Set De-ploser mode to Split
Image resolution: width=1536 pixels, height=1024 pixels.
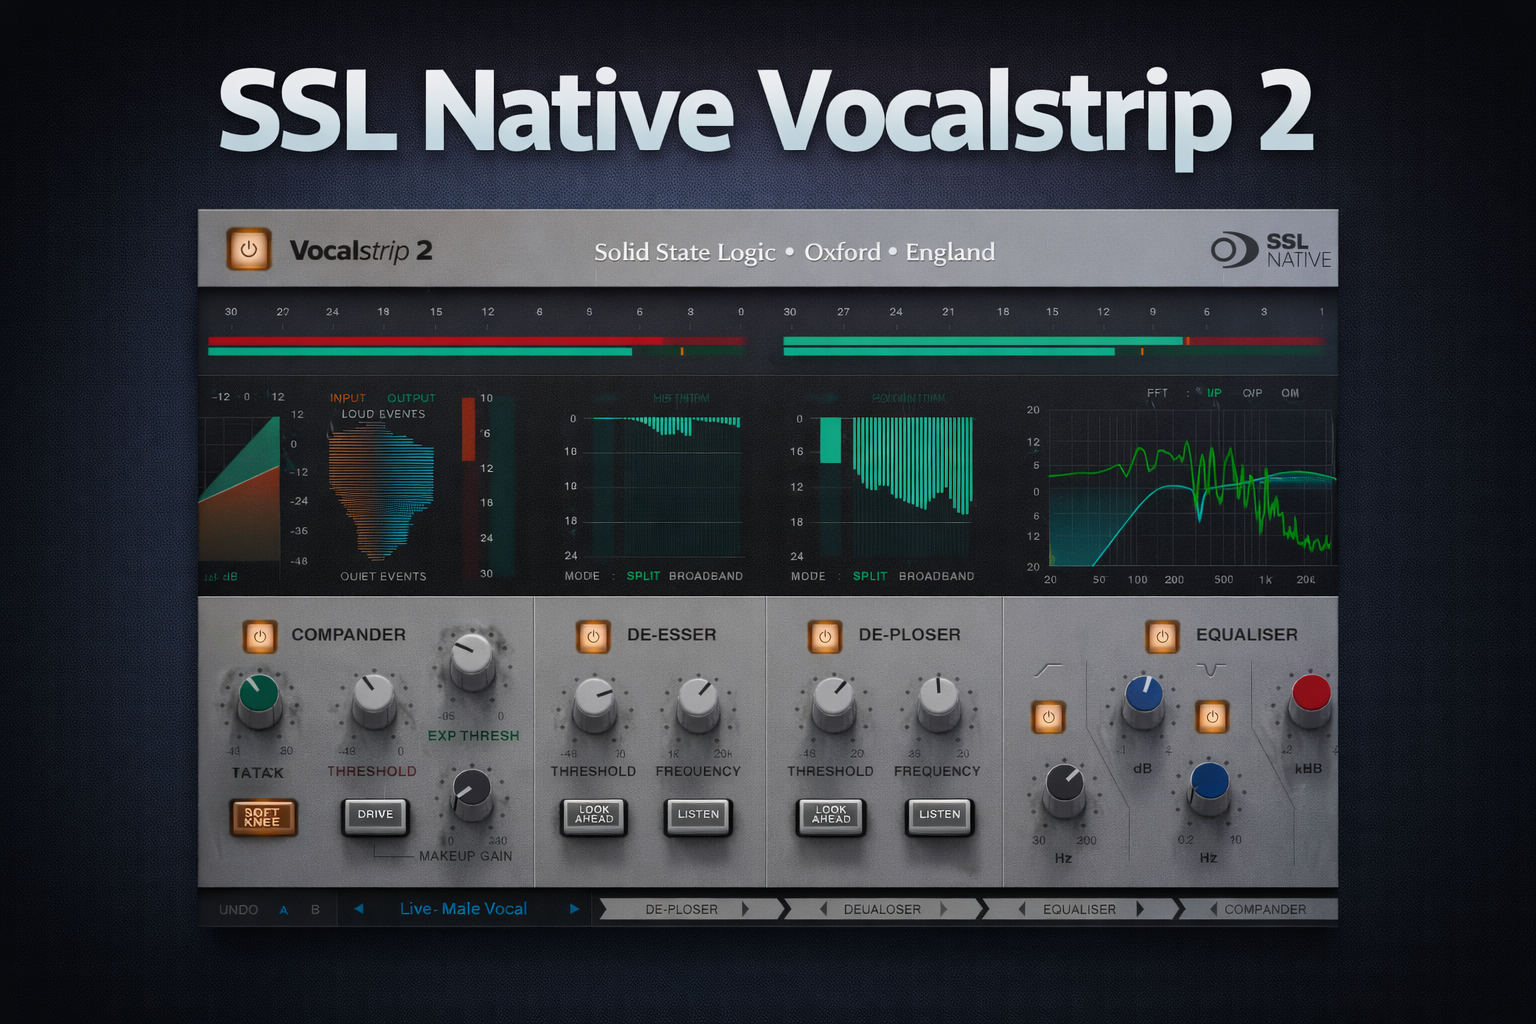point(870,576)
